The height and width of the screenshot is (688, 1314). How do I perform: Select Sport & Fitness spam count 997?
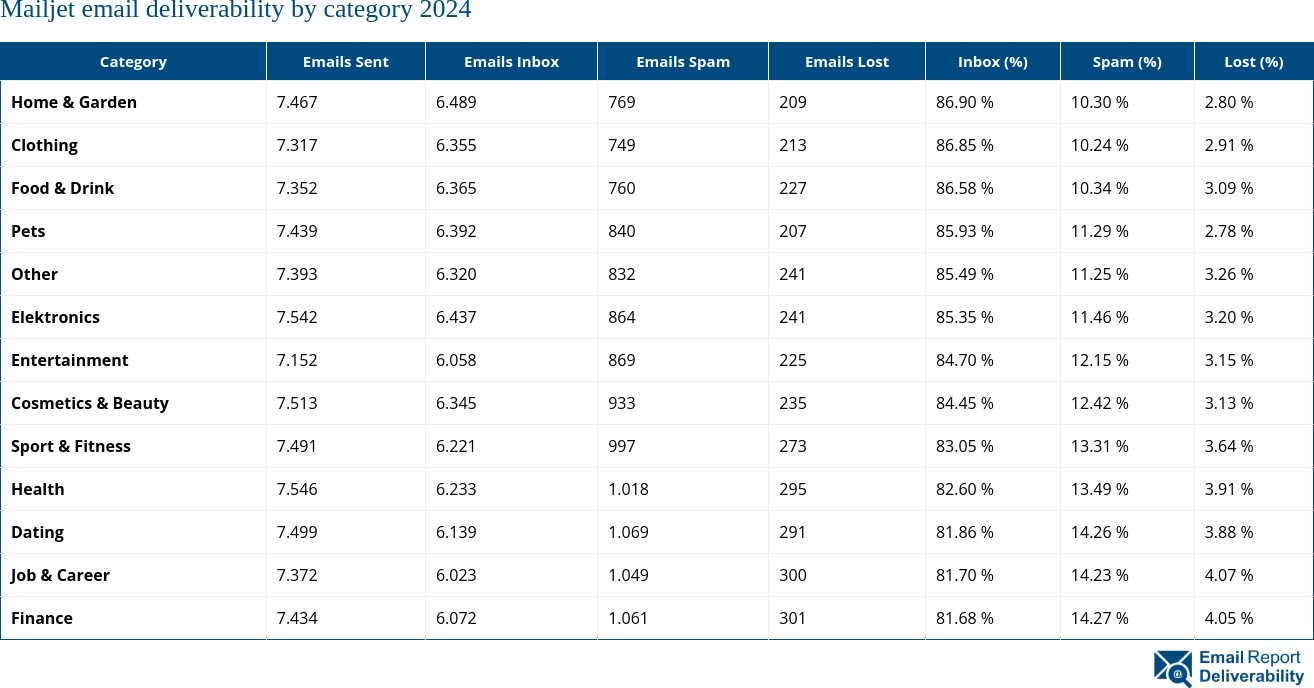pyautogui.click(x=622, y=446)
